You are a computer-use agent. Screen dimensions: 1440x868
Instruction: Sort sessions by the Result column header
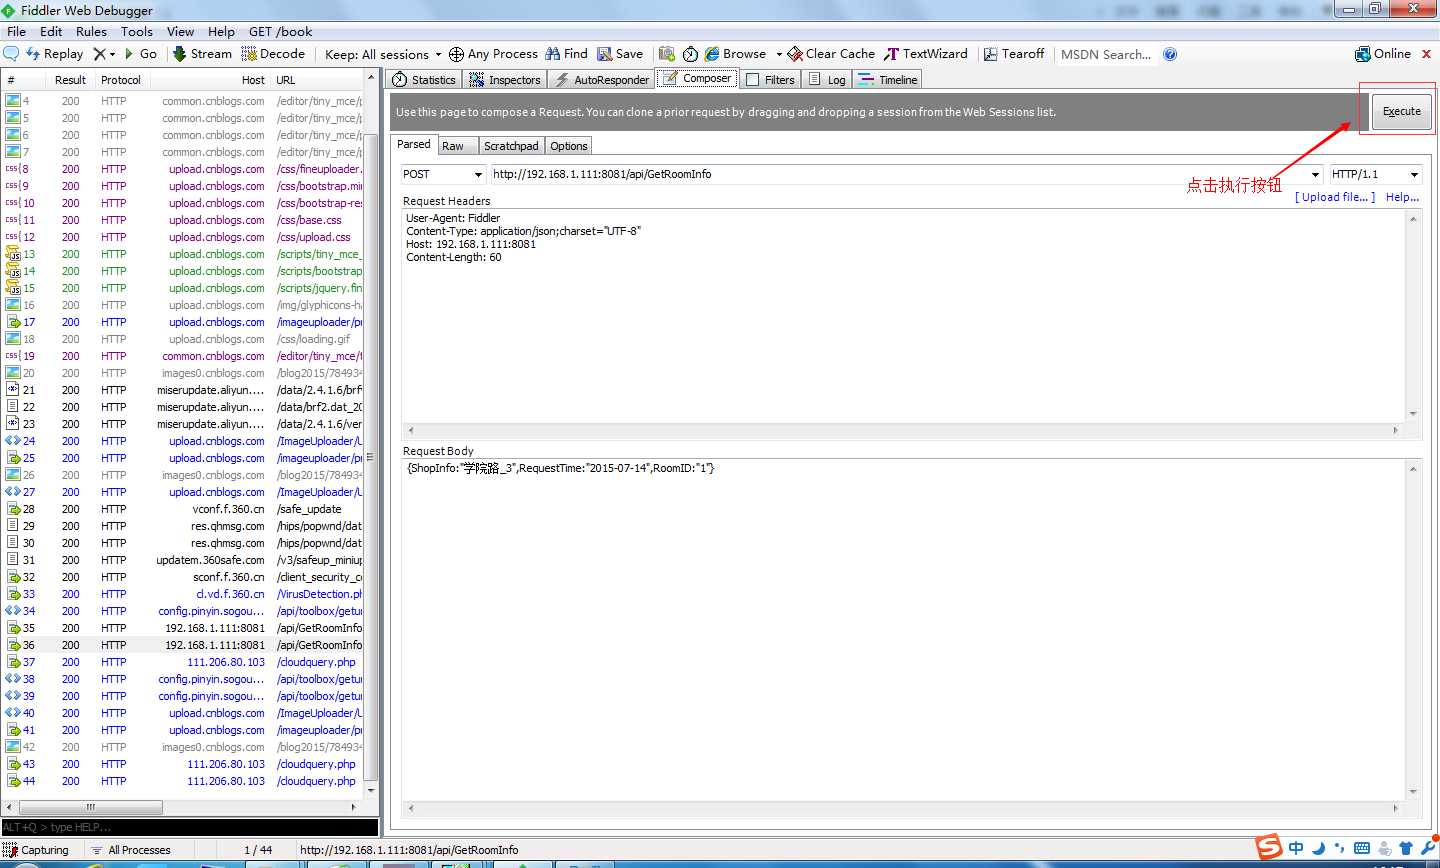(70, 80)
